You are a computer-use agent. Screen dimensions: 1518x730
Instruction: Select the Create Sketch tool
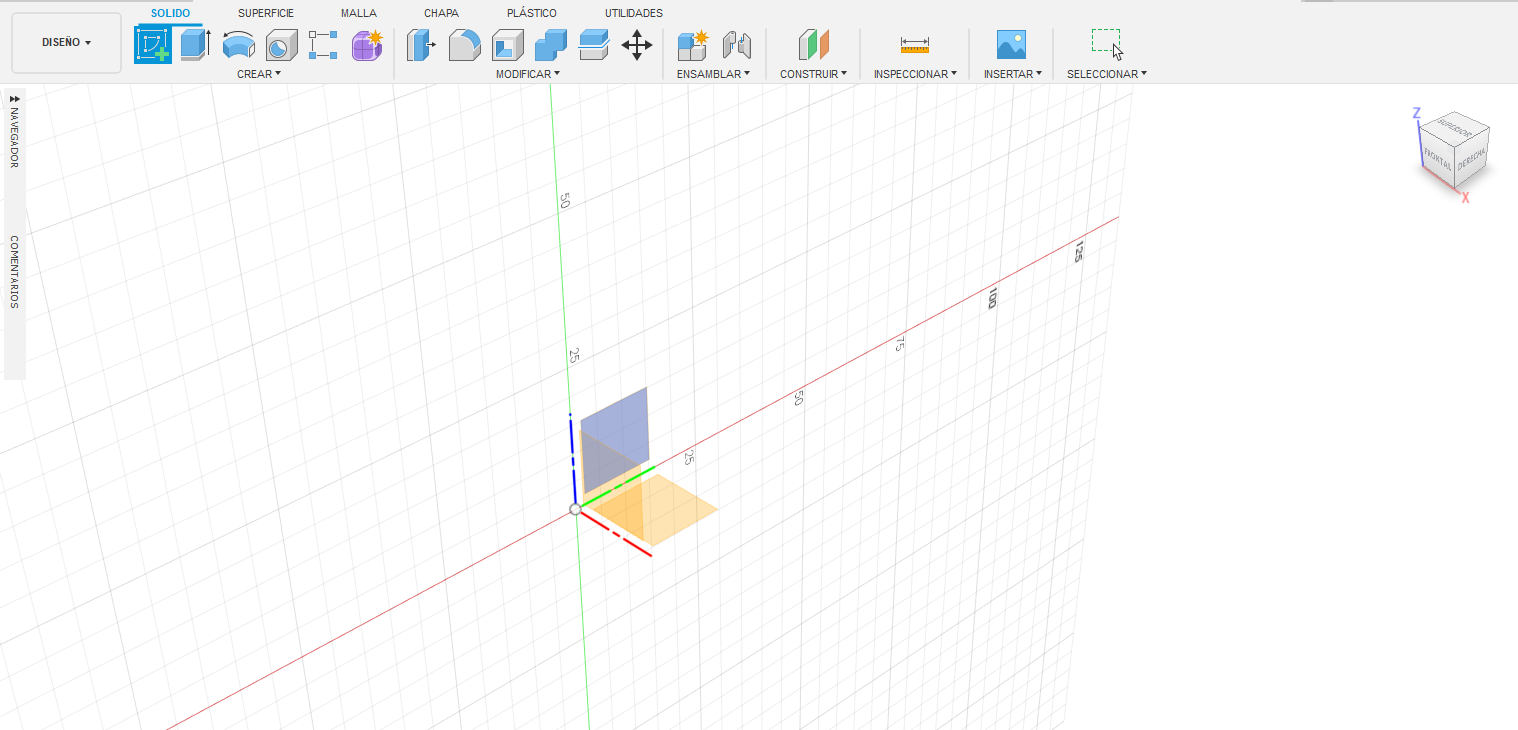[x=154, y=45]
